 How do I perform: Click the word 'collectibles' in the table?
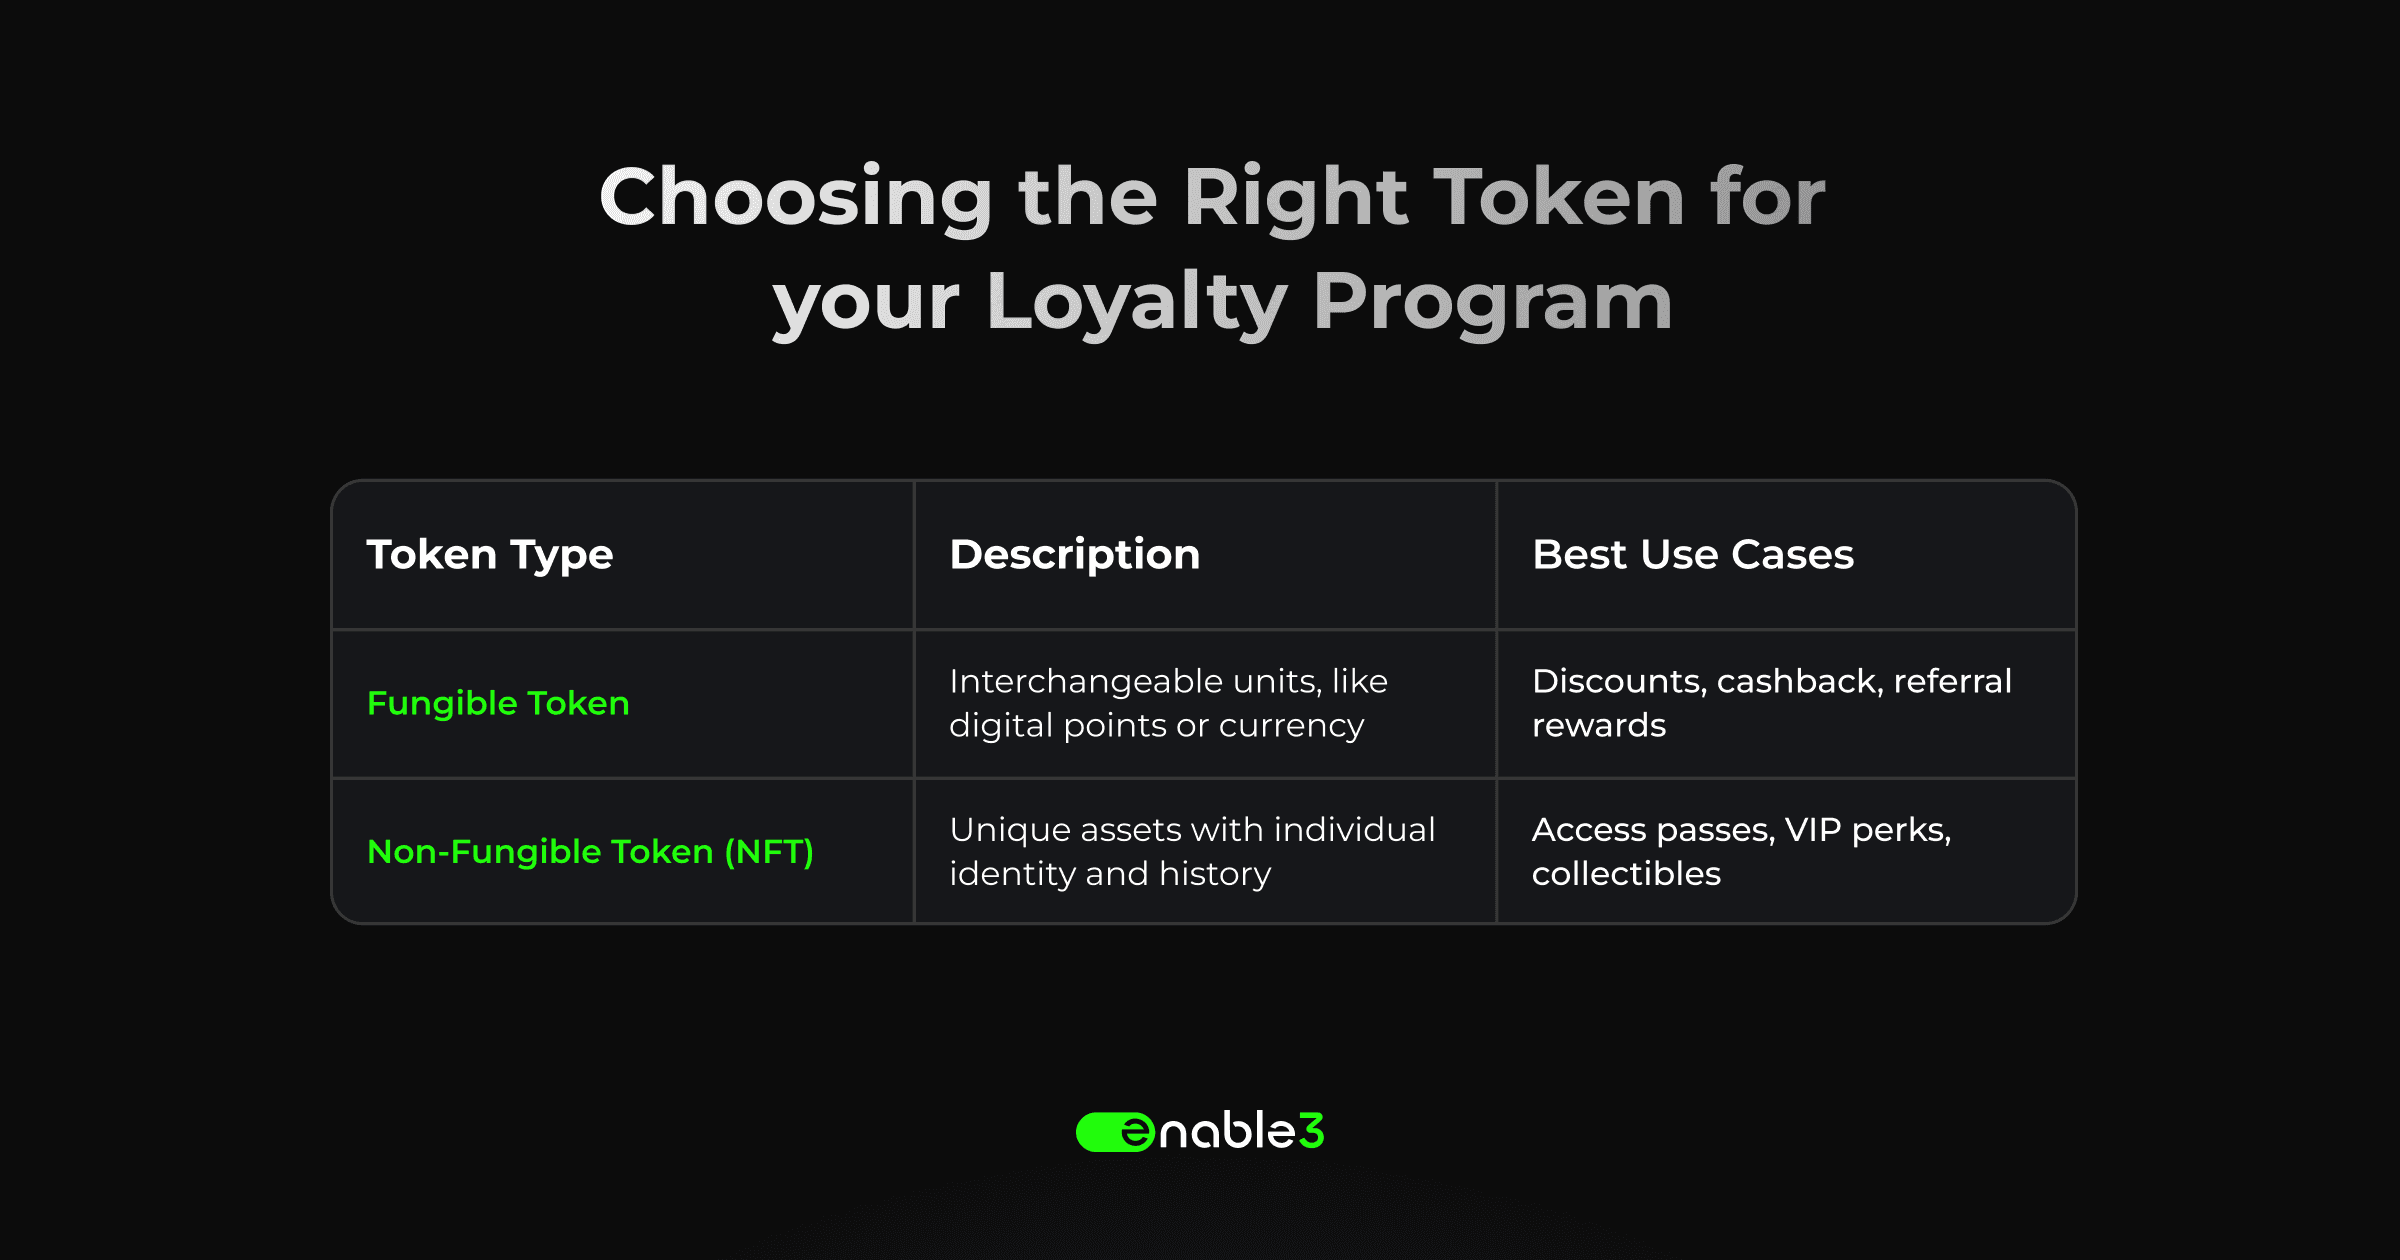1626,874
